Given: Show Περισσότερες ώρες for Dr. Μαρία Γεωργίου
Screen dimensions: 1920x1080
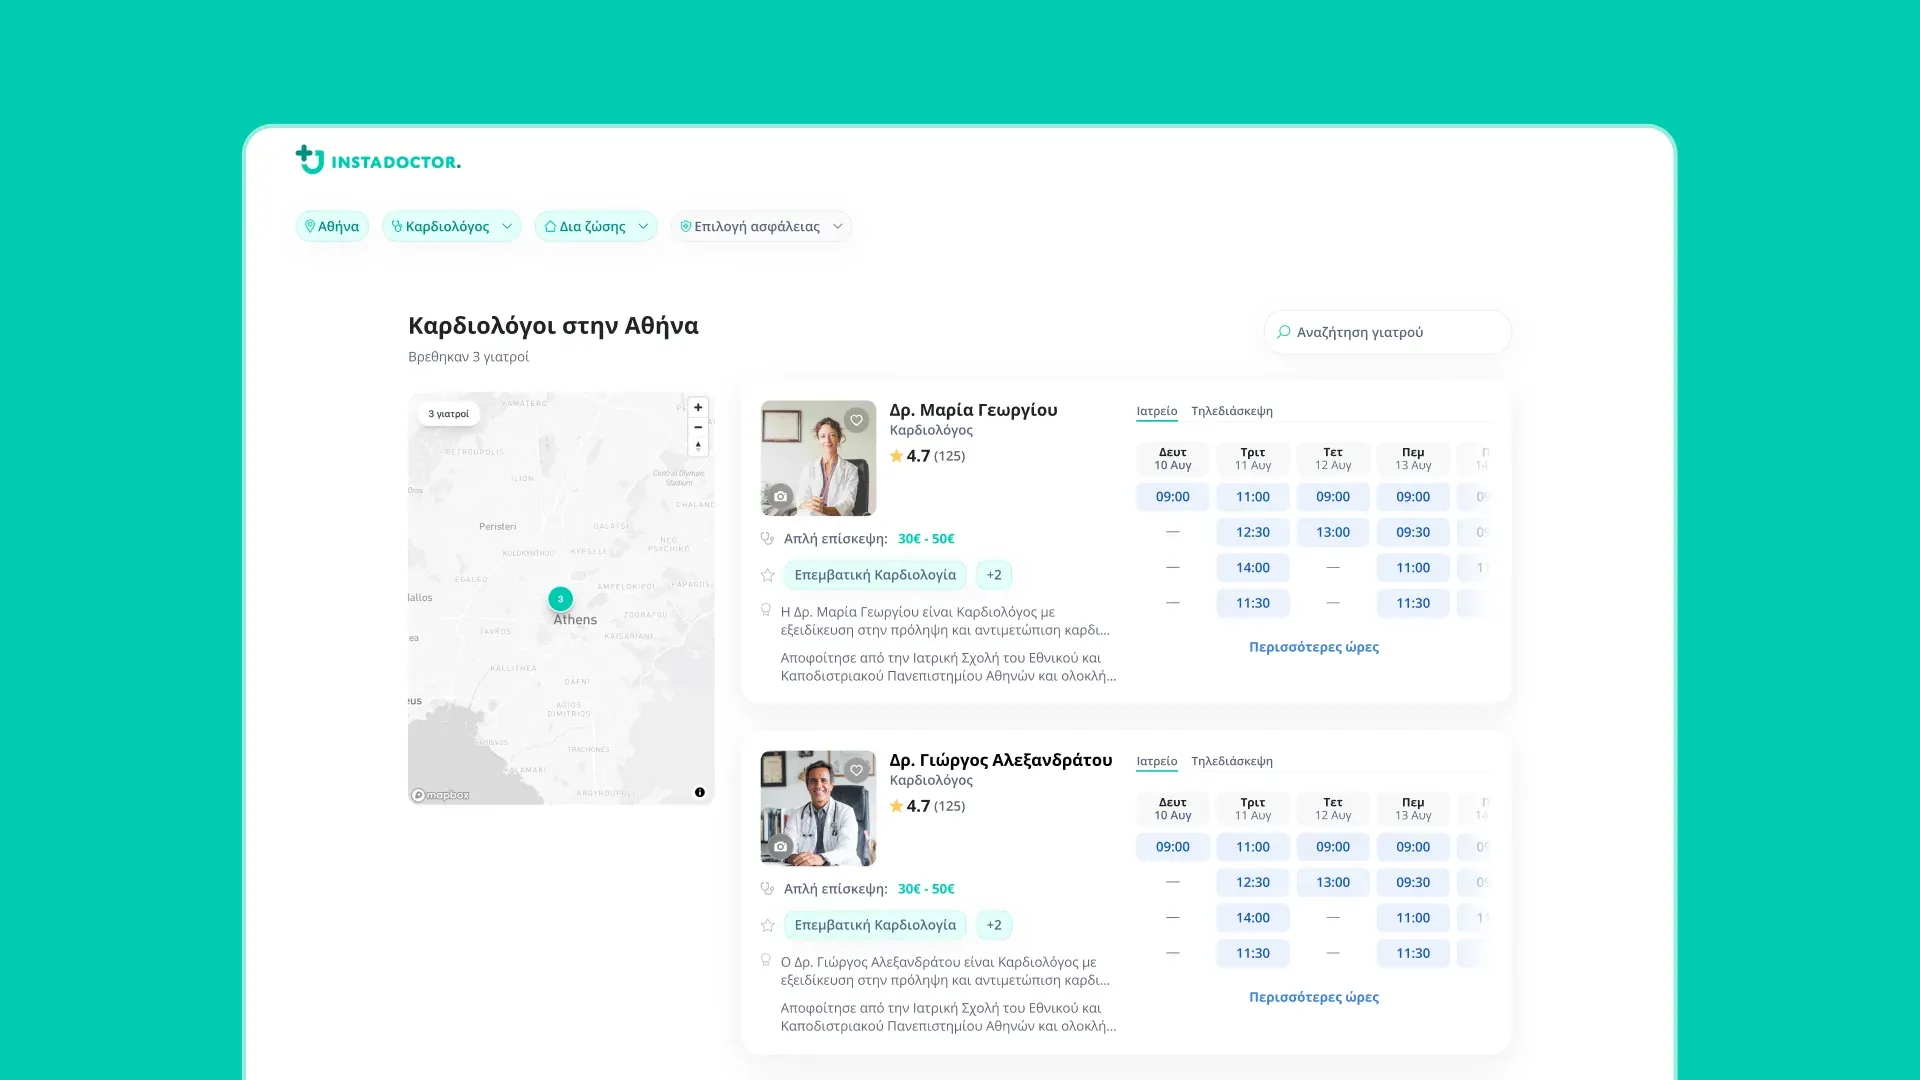Looking at the screenshot, I should point(1314,647).
